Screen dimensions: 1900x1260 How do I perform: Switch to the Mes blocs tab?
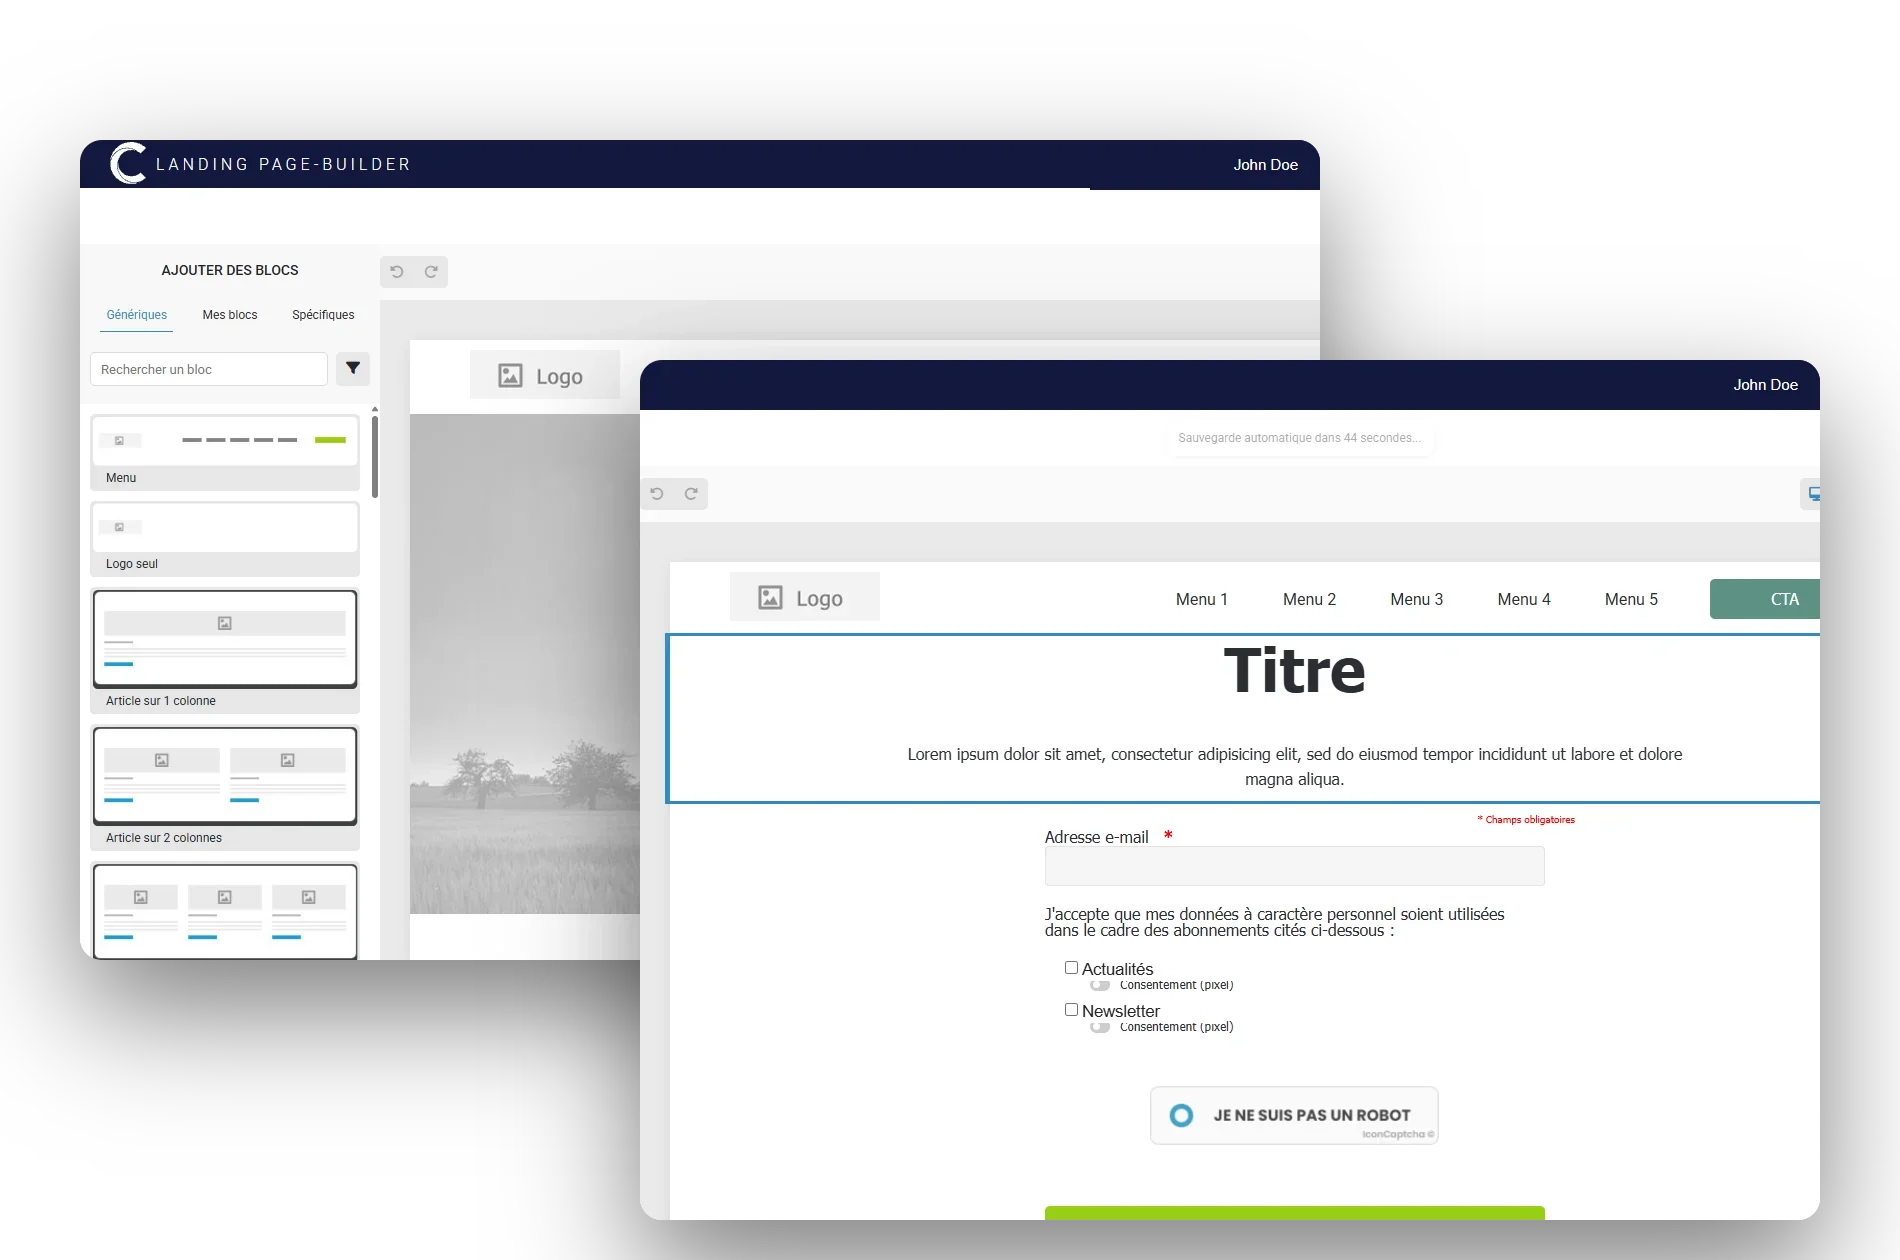point(230,315)
